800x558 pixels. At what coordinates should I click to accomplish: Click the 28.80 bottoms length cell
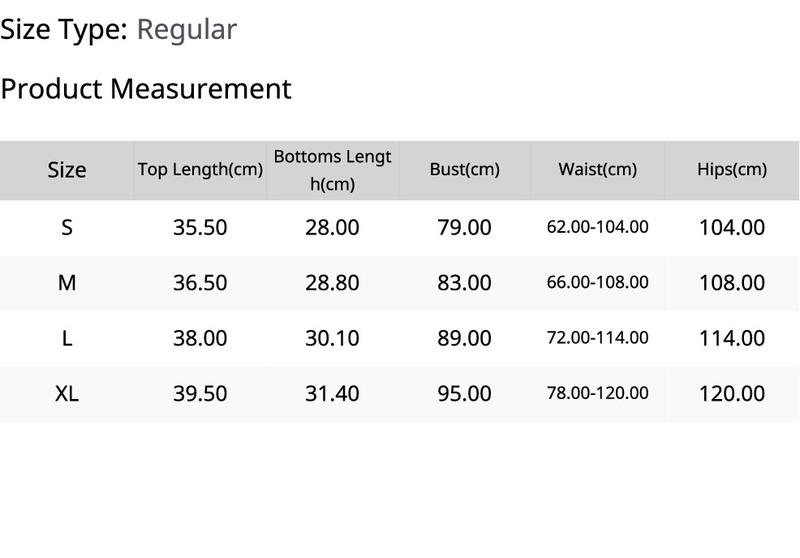[x=332, y=283]
